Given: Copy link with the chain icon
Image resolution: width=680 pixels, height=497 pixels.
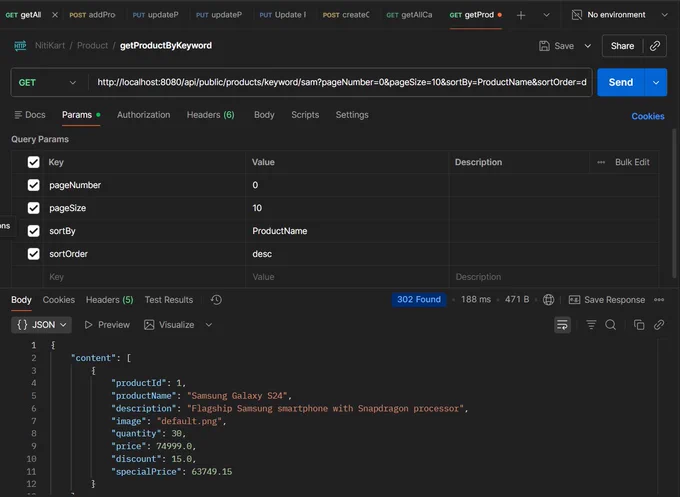Looking at the screenshot, I should click(655, 46).
